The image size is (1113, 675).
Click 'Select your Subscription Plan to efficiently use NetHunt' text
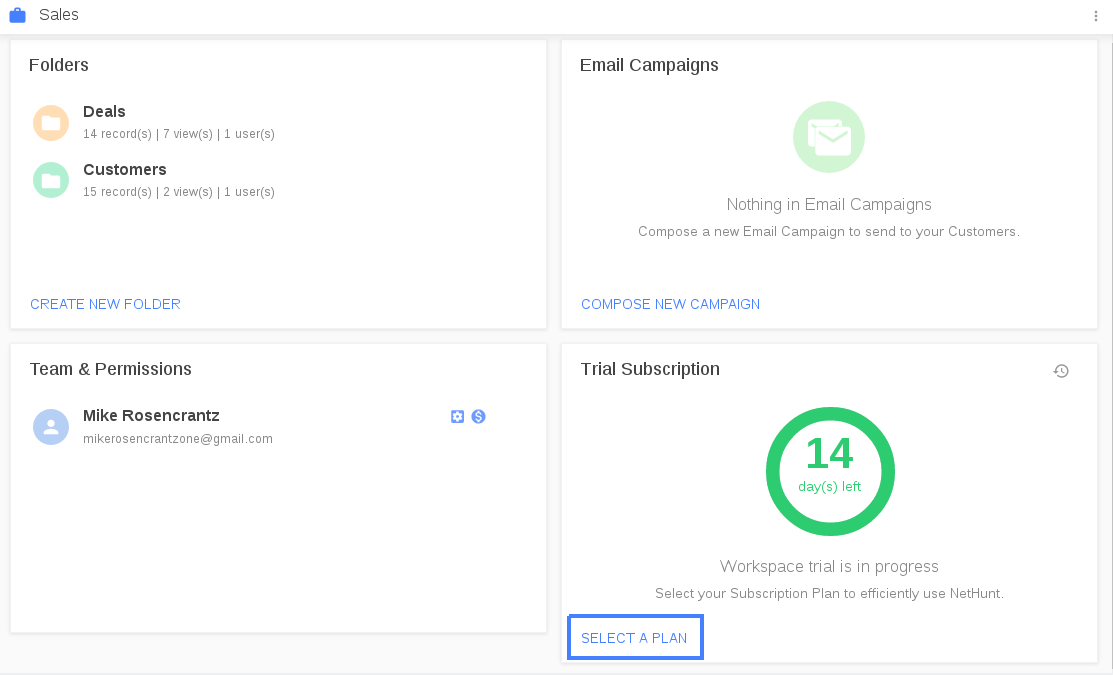pos(829,593)
